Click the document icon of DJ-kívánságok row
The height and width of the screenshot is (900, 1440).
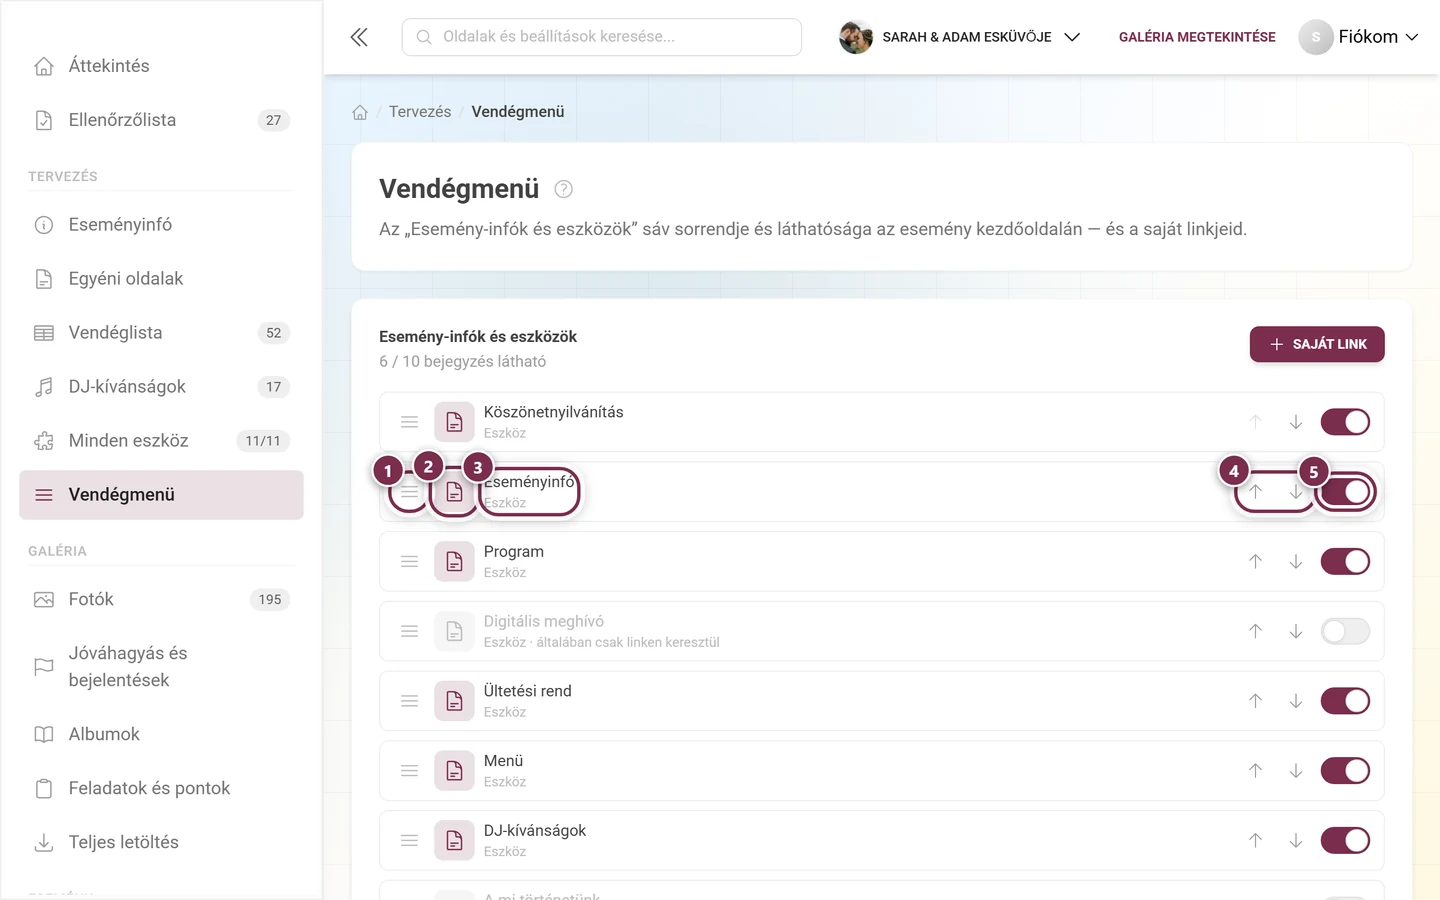click(x=454, y=841)
